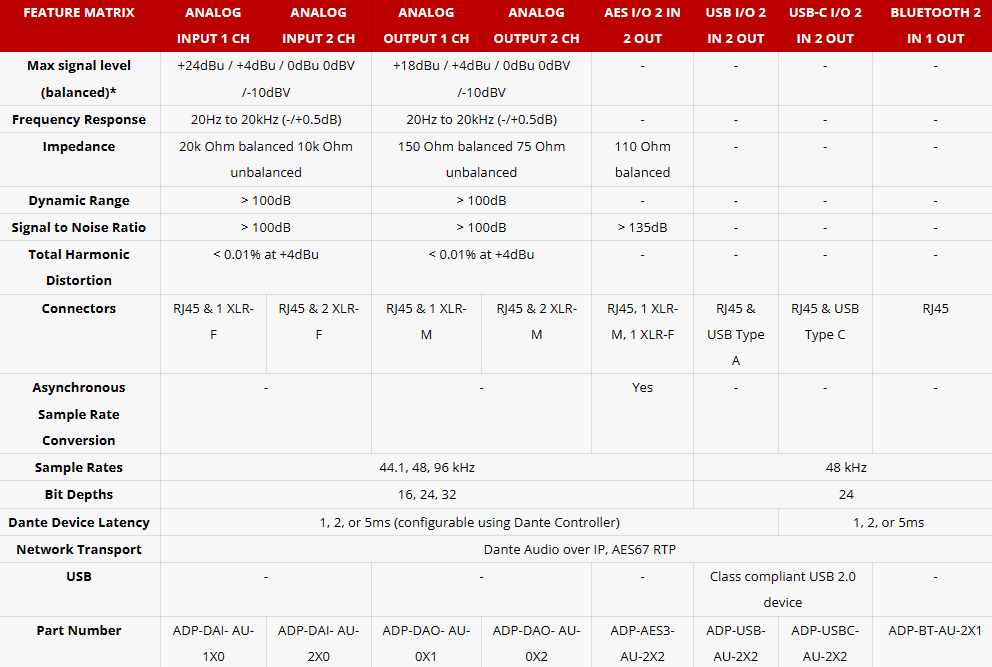Image resolution: width=992 pixels, height=667 pixels.
Task: Select the AES I/O 2 IN 2 OUT header
Action: (642, 26)
